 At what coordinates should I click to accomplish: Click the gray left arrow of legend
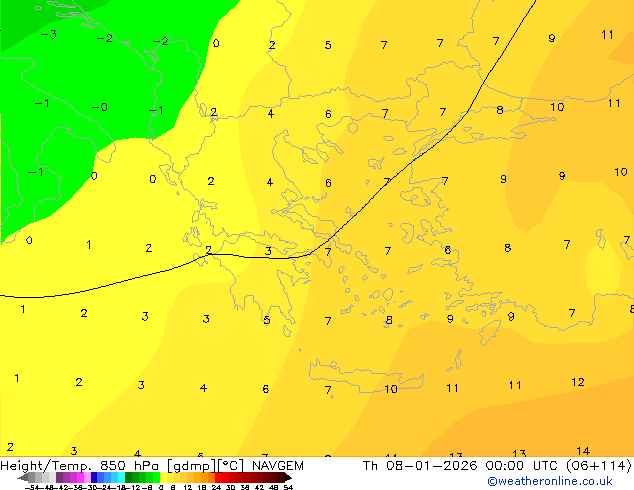(x=23, y=478)
